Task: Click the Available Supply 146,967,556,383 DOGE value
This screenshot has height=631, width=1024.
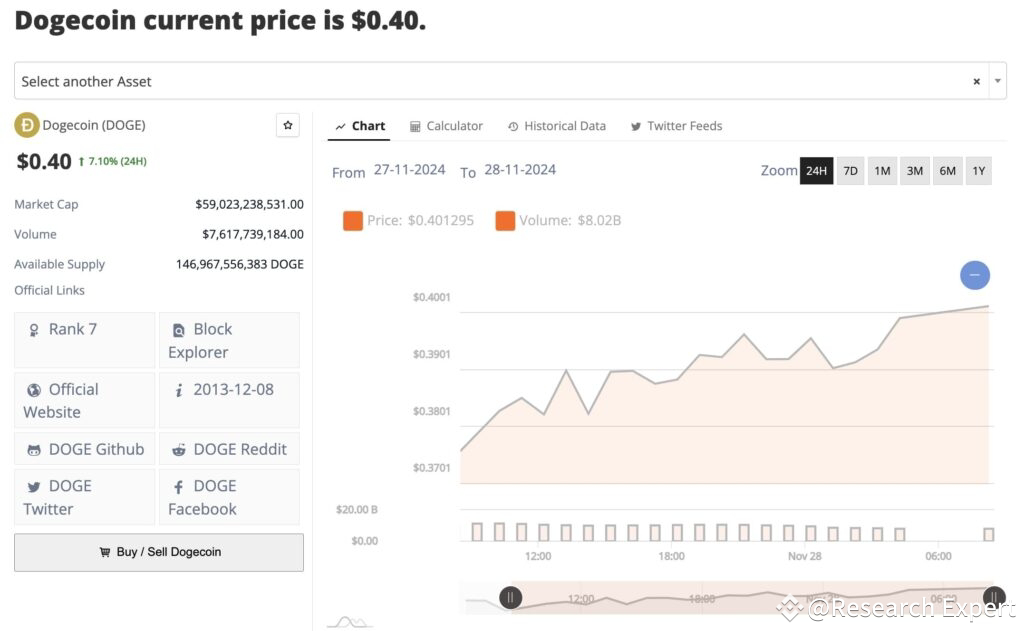Action: tap(240, 264)
